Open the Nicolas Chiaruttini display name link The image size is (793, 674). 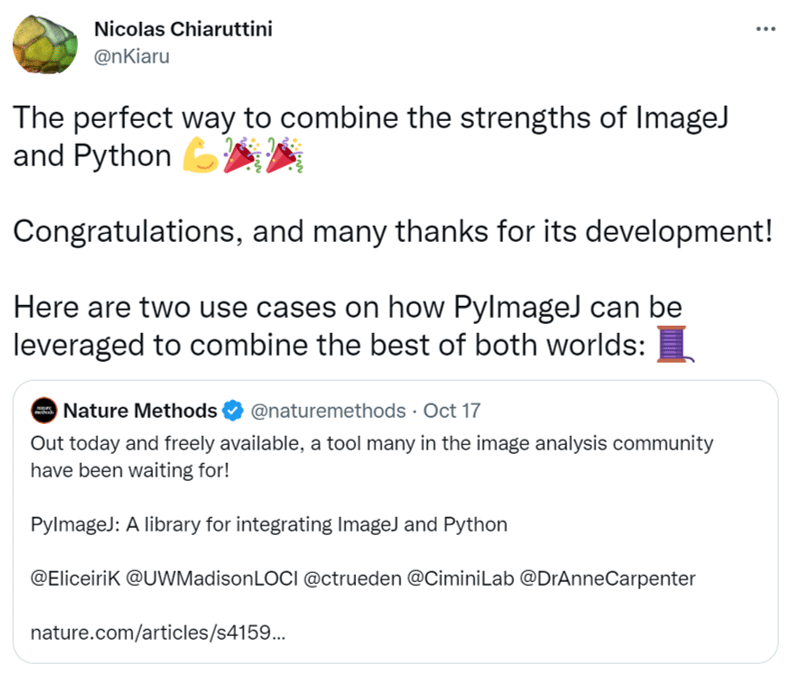tap(183, 29)
